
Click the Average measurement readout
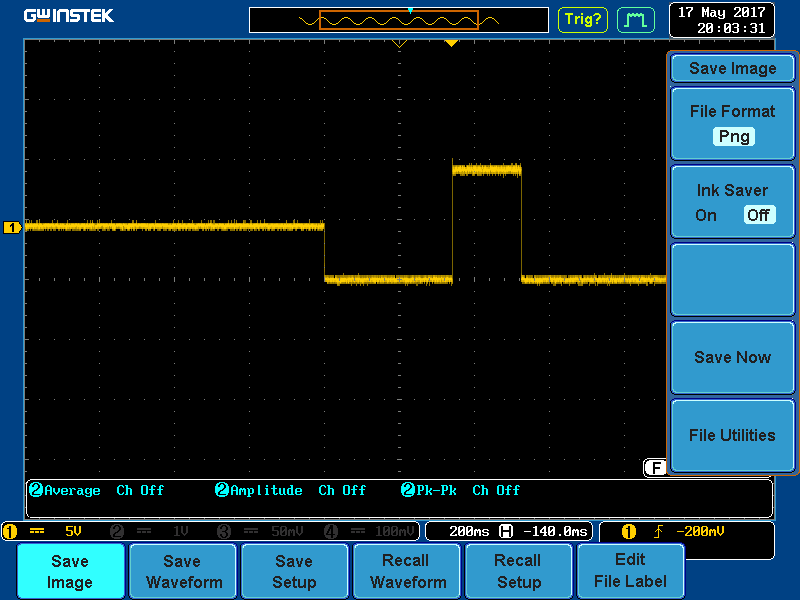96,490
